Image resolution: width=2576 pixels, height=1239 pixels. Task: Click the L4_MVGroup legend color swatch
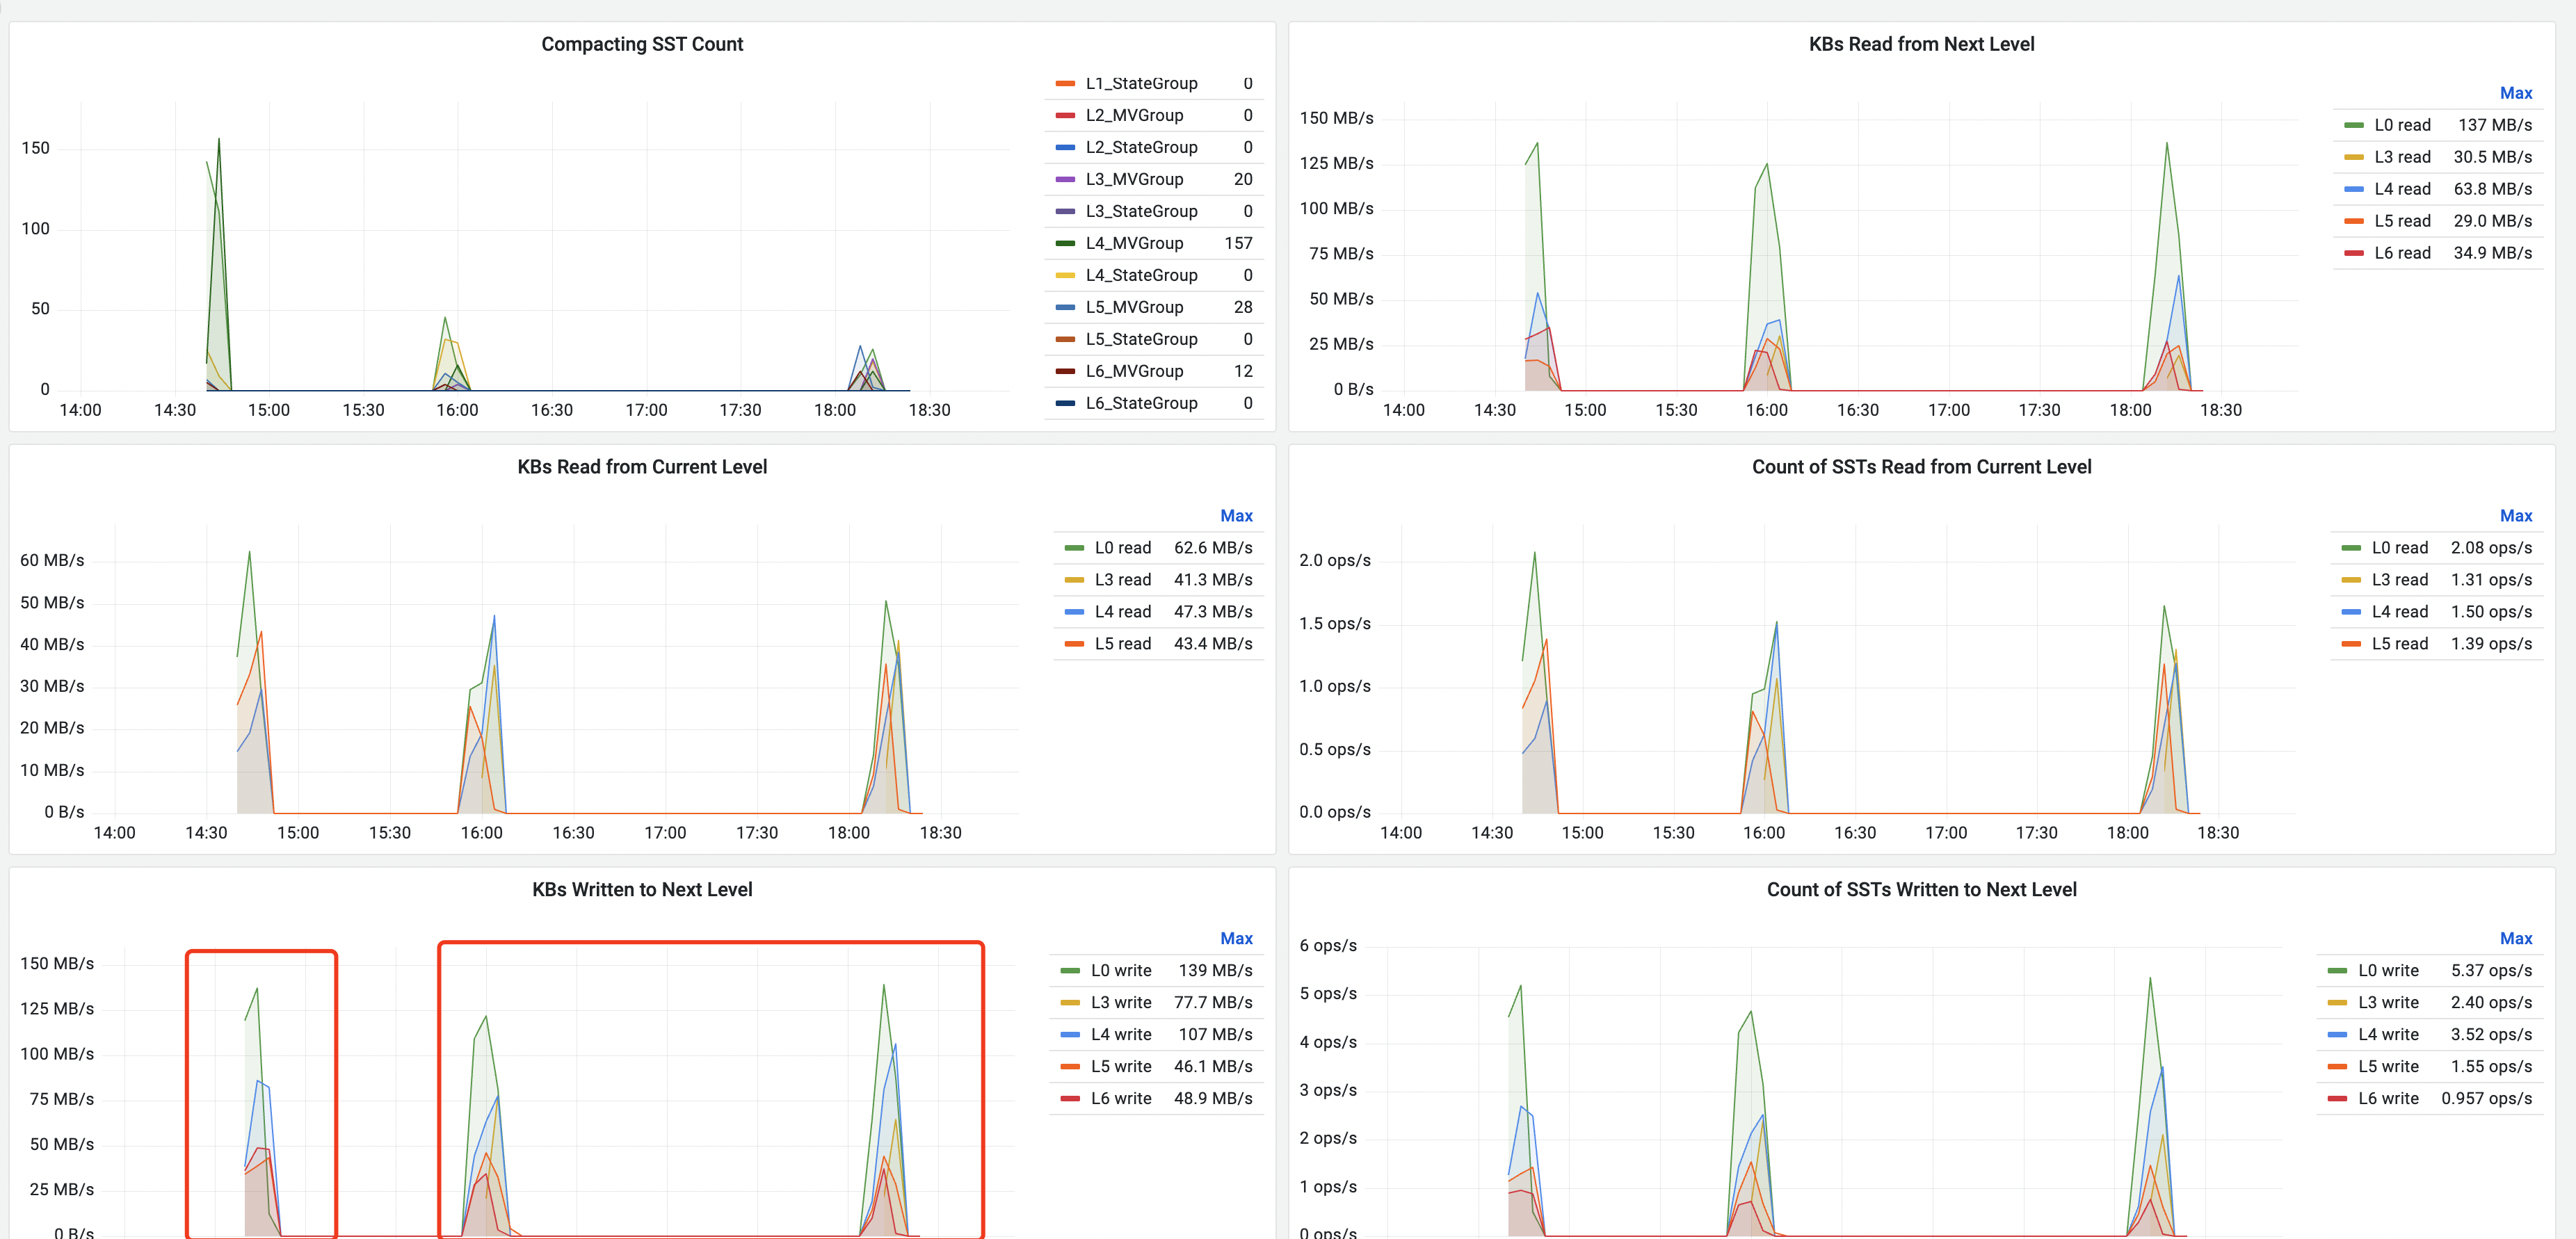[1065, 243]
